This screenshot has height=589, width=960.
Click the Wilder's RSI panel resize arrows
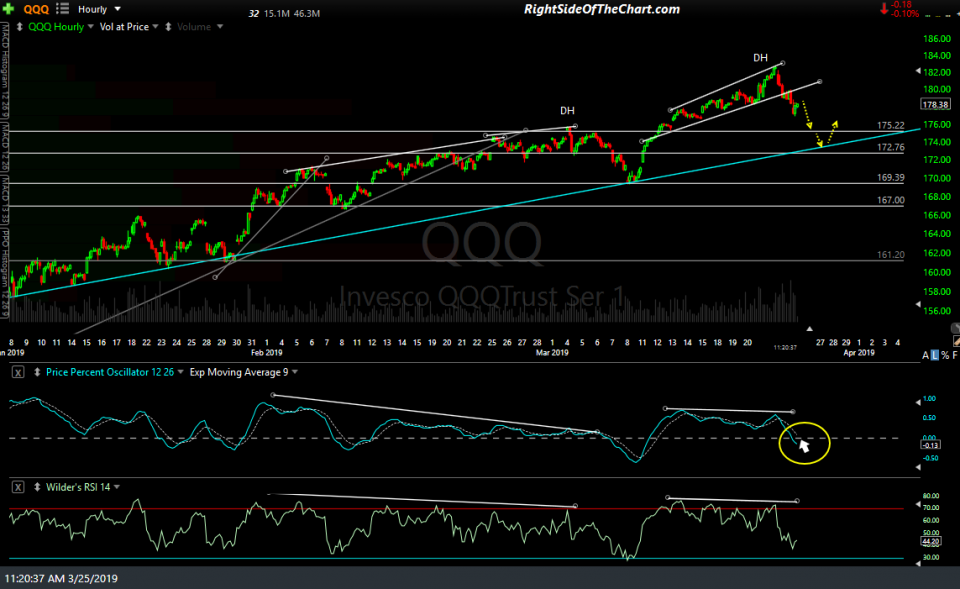(x=37, y=487)
